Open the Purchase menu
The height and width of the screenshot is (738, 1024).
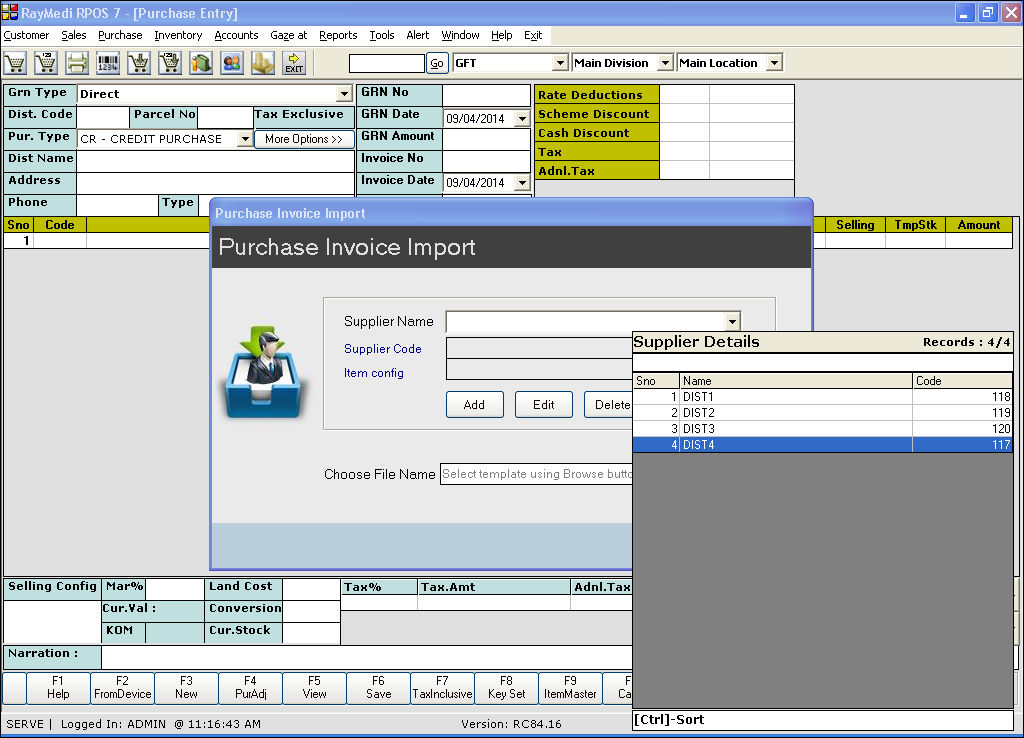(x=120, y=35)
